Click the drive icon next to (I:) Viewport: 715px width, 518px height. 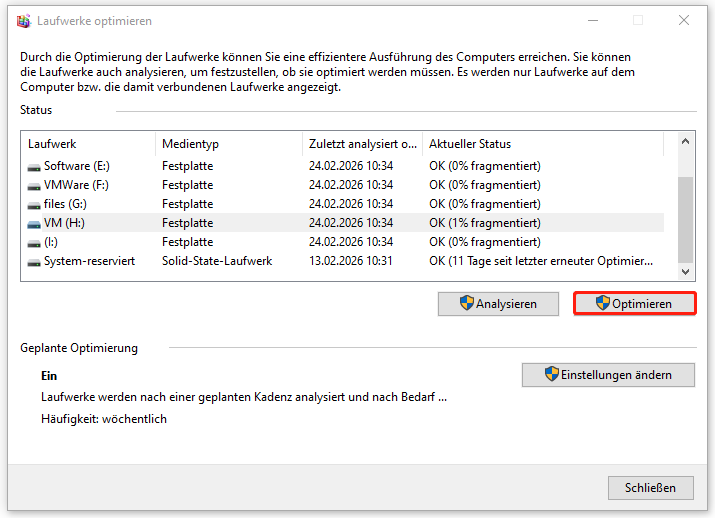(x=34, y=243)
